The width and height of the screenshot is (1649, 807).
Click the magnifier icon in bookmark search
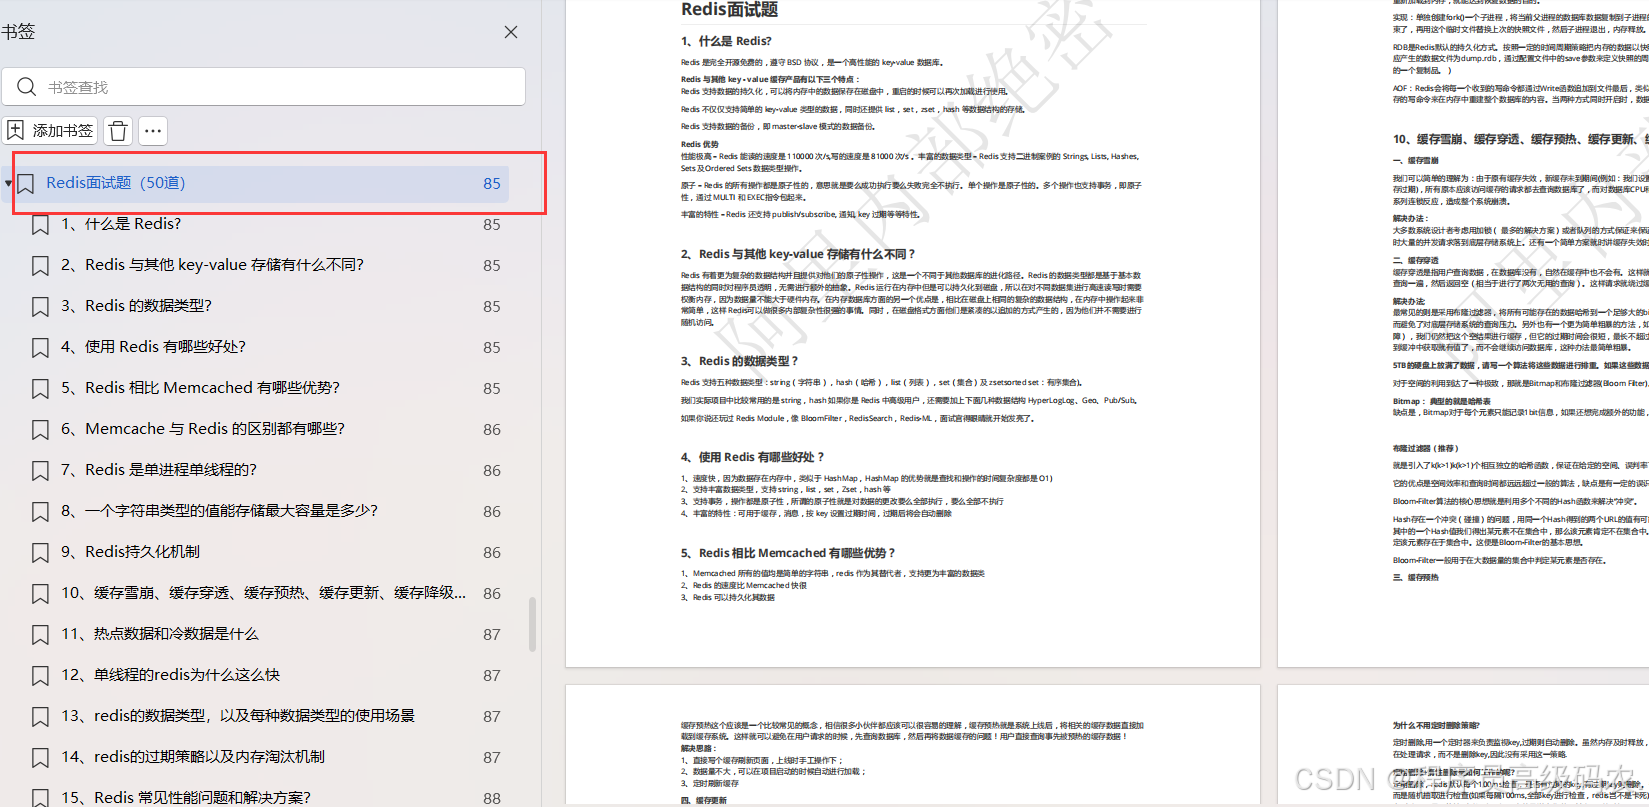27,87
